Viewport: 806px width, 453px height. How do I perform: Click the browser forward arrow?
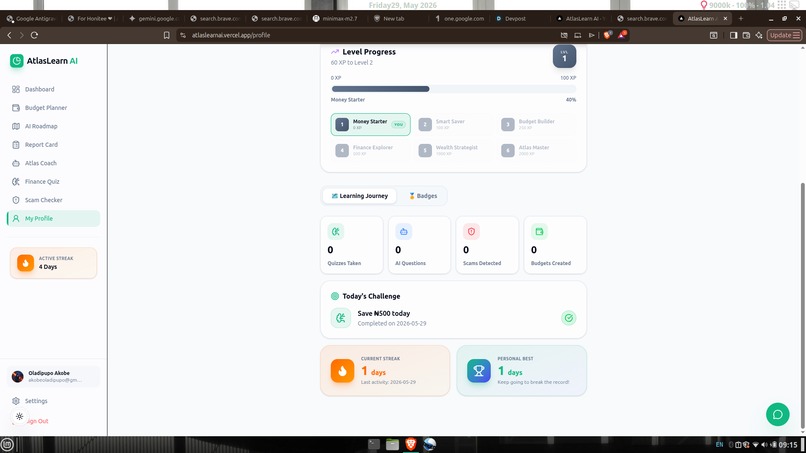click(22, 35)
